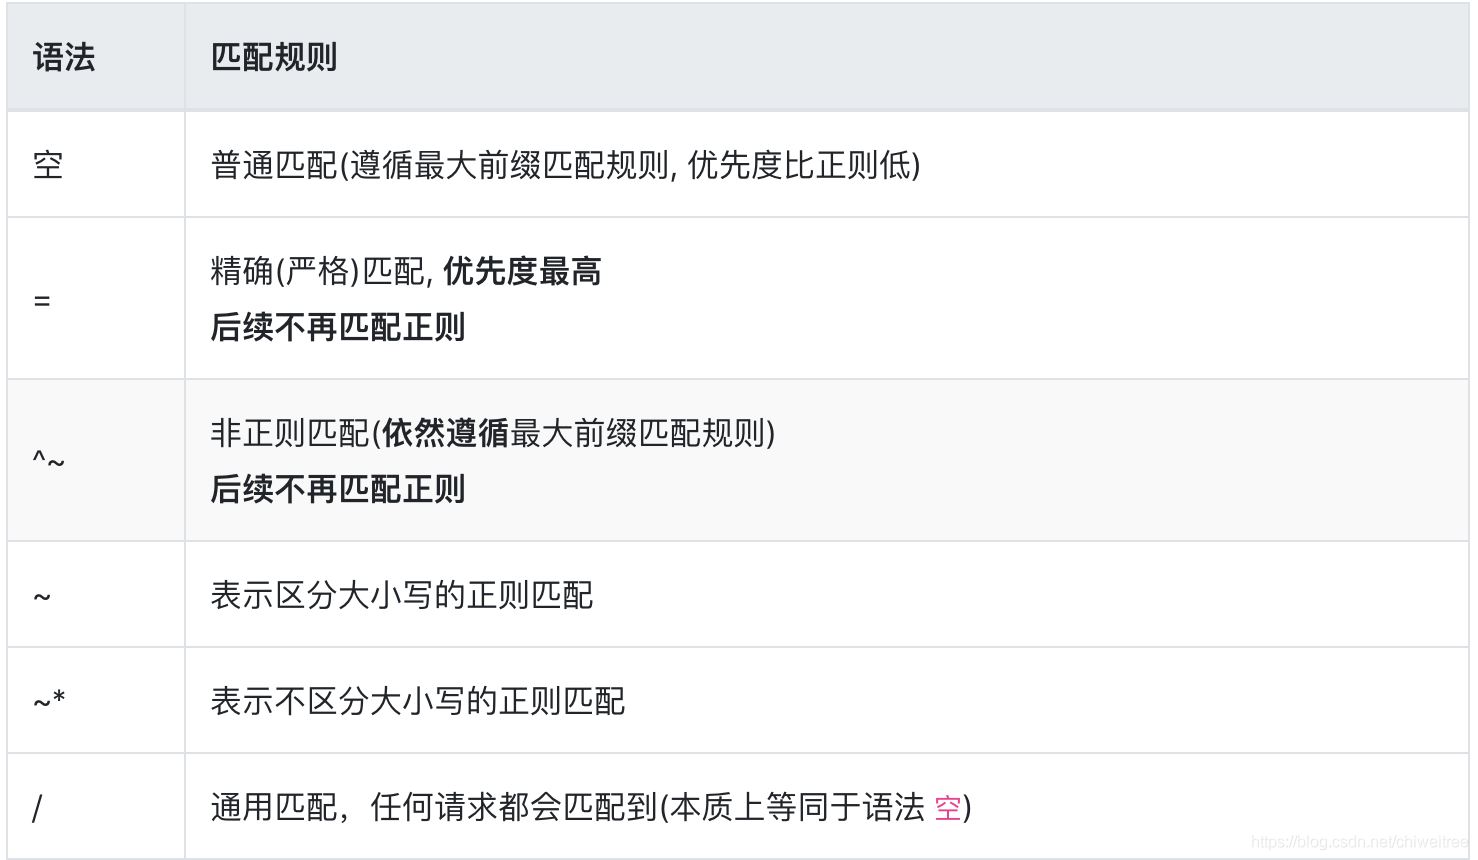Viewport: 1478px width, 860px height.
Task: Click the 精确(严格)匹配 text
Action: tap(319, 271)
